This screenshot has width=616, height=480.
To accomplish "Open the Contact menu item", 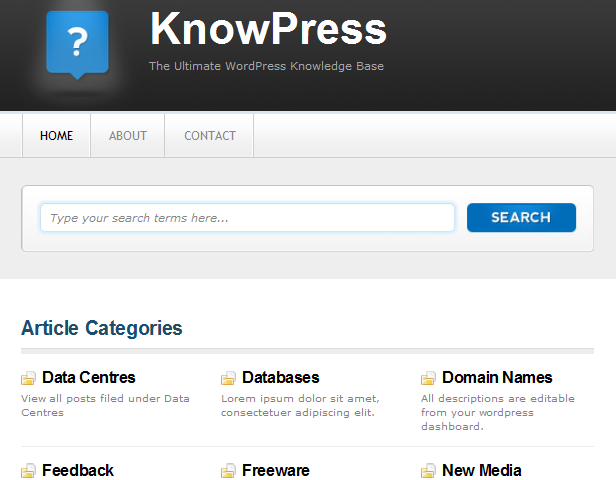I will pos(210,136).
